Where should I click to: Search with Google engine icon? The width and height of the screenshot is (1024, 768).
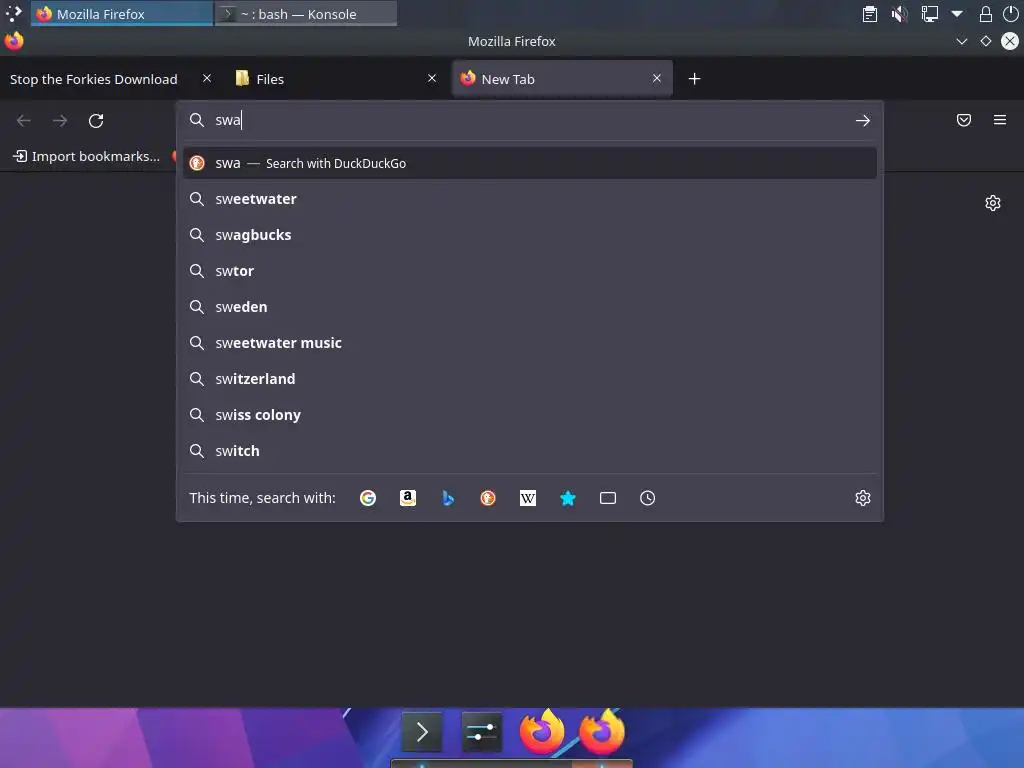368,498
